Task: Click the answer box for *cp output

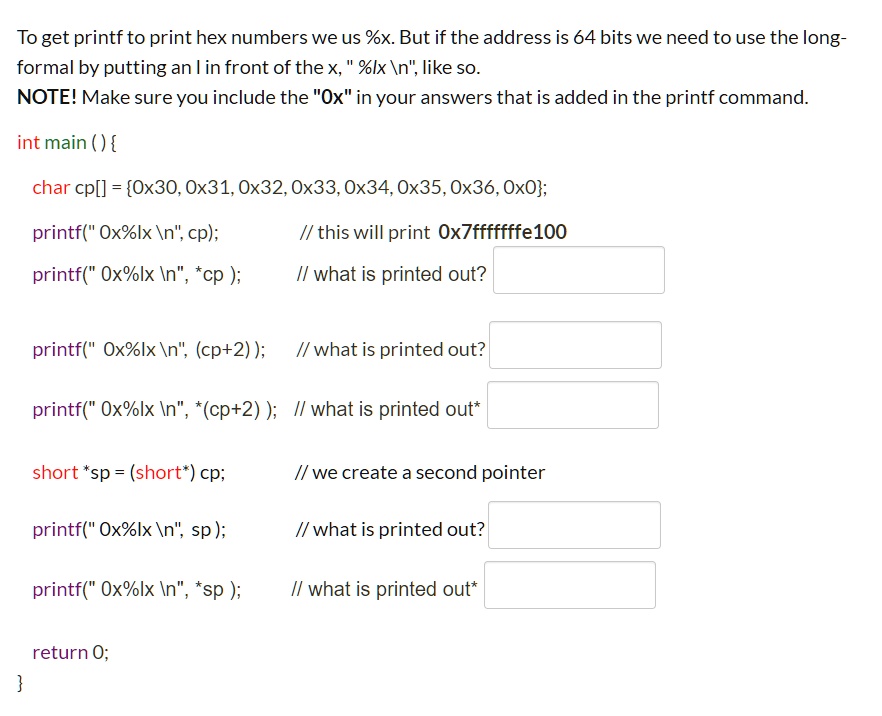Action: [578, 270]
